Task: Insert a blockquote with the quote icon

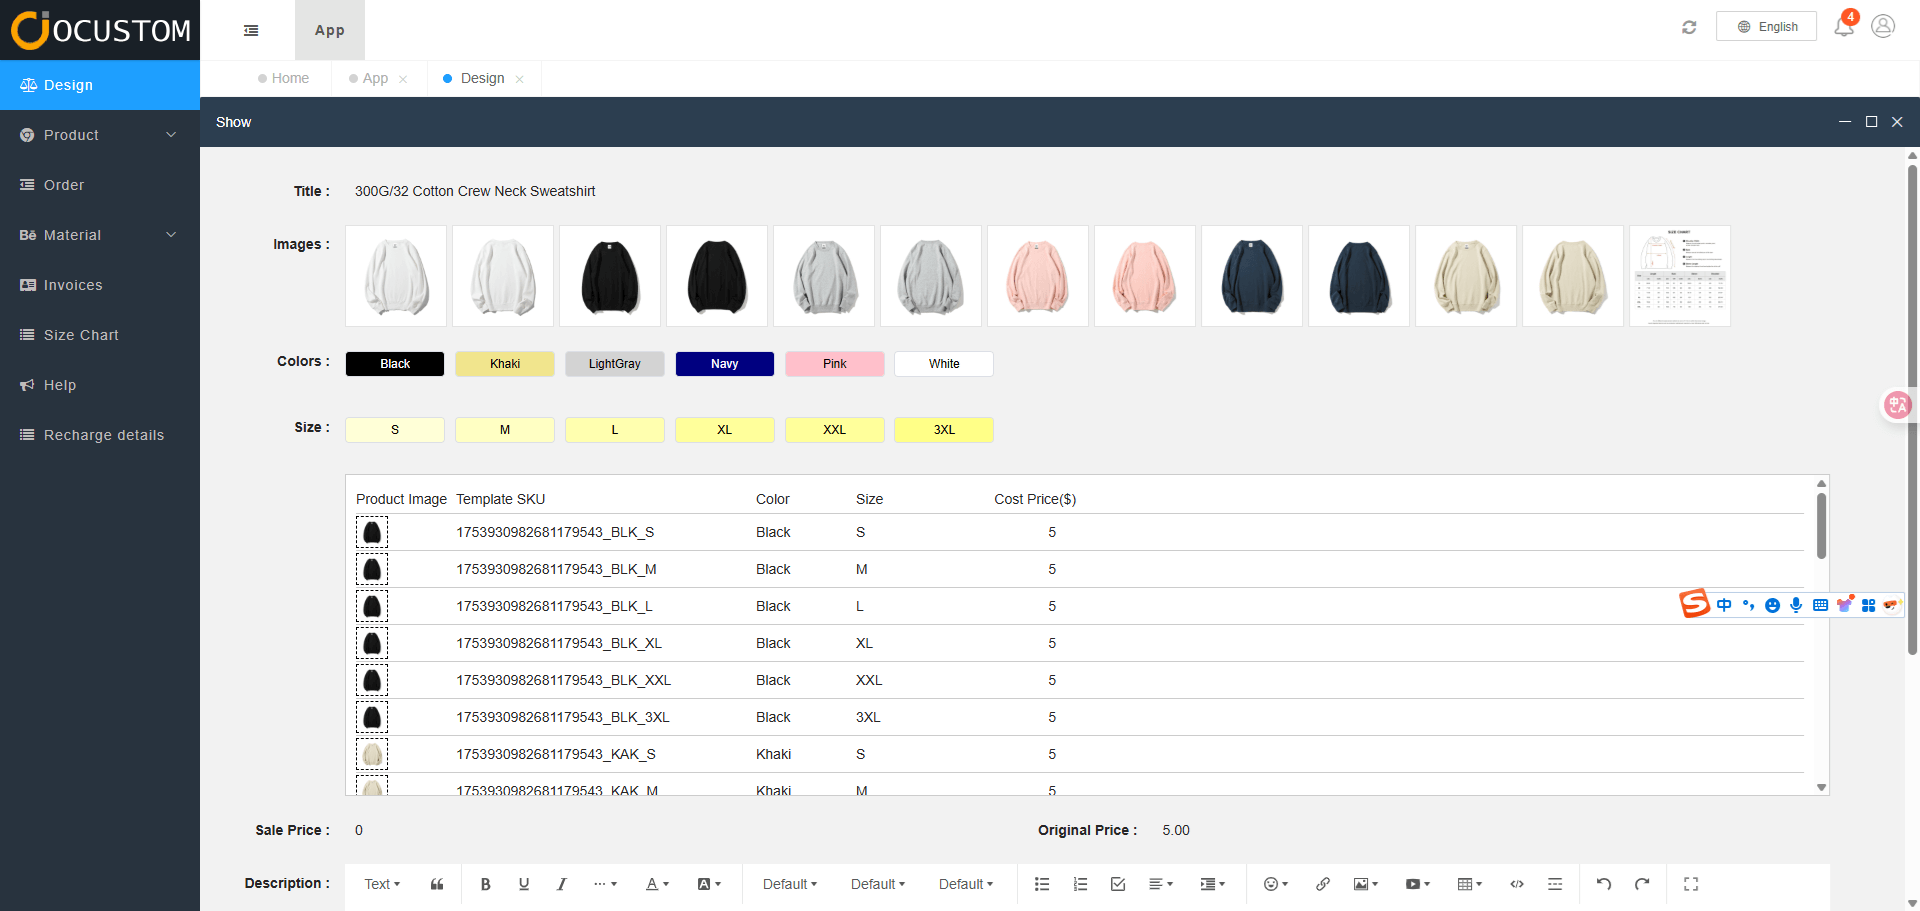Action: click(x=437, y=884)
